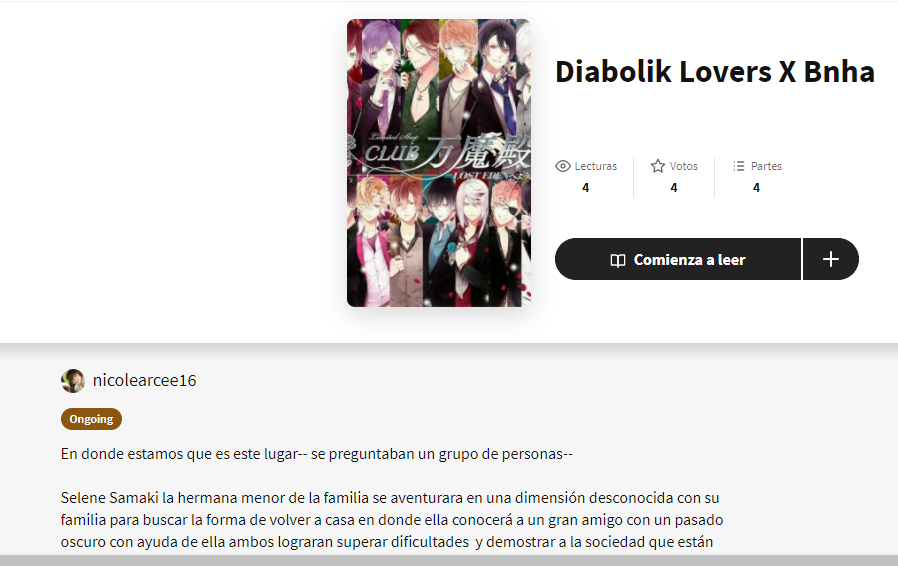898x566 pixels.
Task: Start reading with Comienza a leer
Action: click(678, 260)
